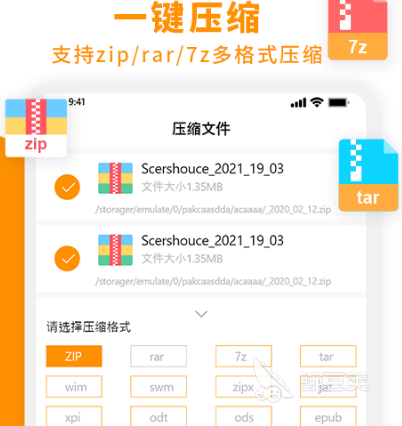Viewport: 402px width, 426px height.
Task: Collapse the format panel with the chevron
Action: (x=201, y=314)
